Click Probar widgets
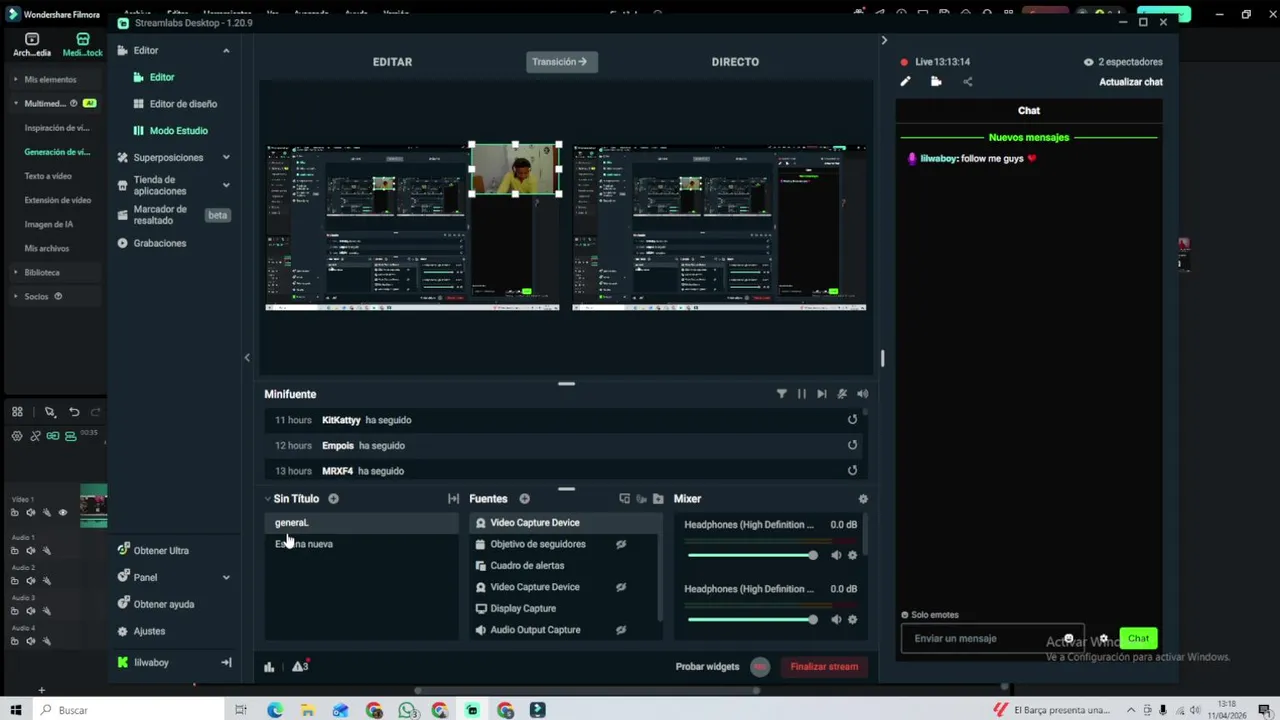This screenshot has height=720, width=1280. [707, 667]
